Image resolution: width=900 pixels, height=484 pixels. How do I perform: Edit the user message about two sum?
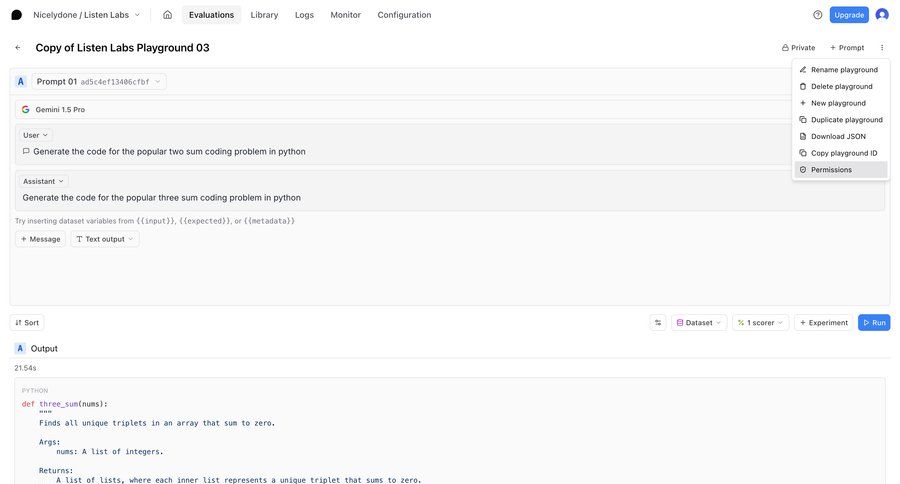[x=169, y=152]
